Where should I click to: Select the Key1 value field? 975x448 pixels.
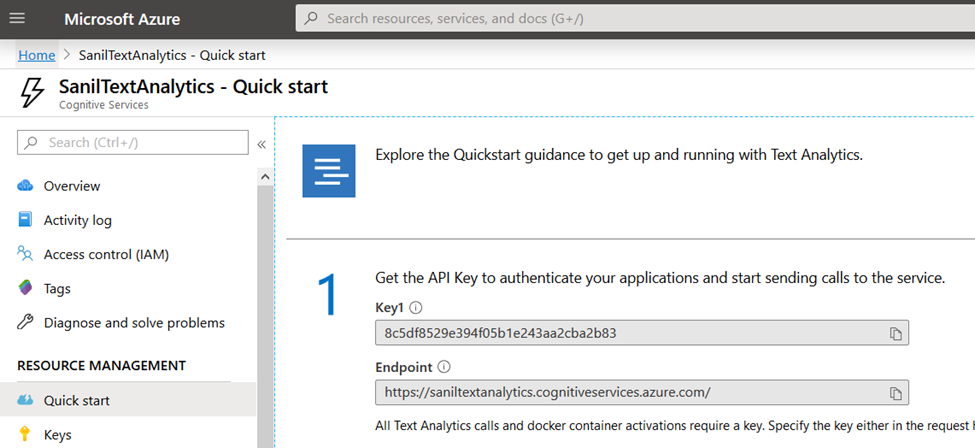pyautogui.click(x=642, y=334)
